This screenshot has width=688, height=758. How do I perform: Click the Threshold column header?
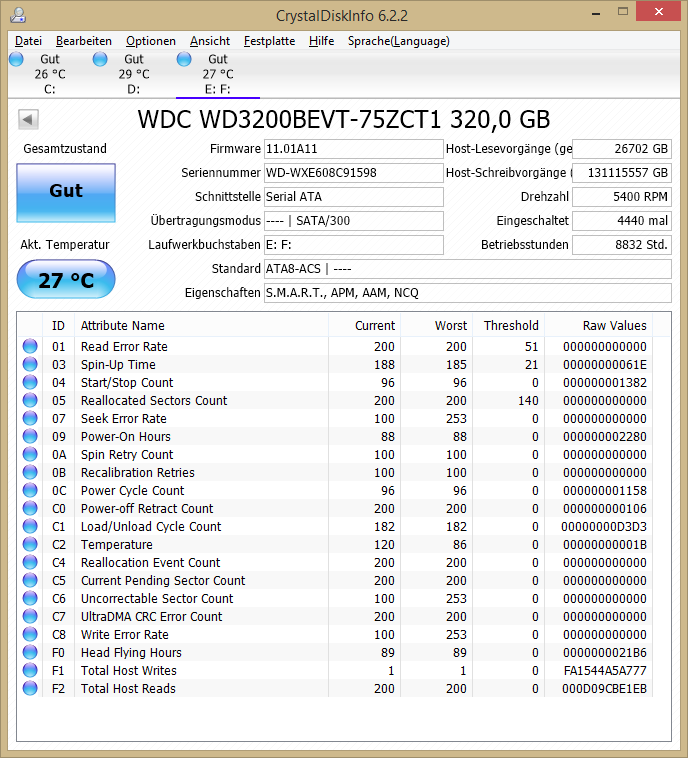point(509,325)
